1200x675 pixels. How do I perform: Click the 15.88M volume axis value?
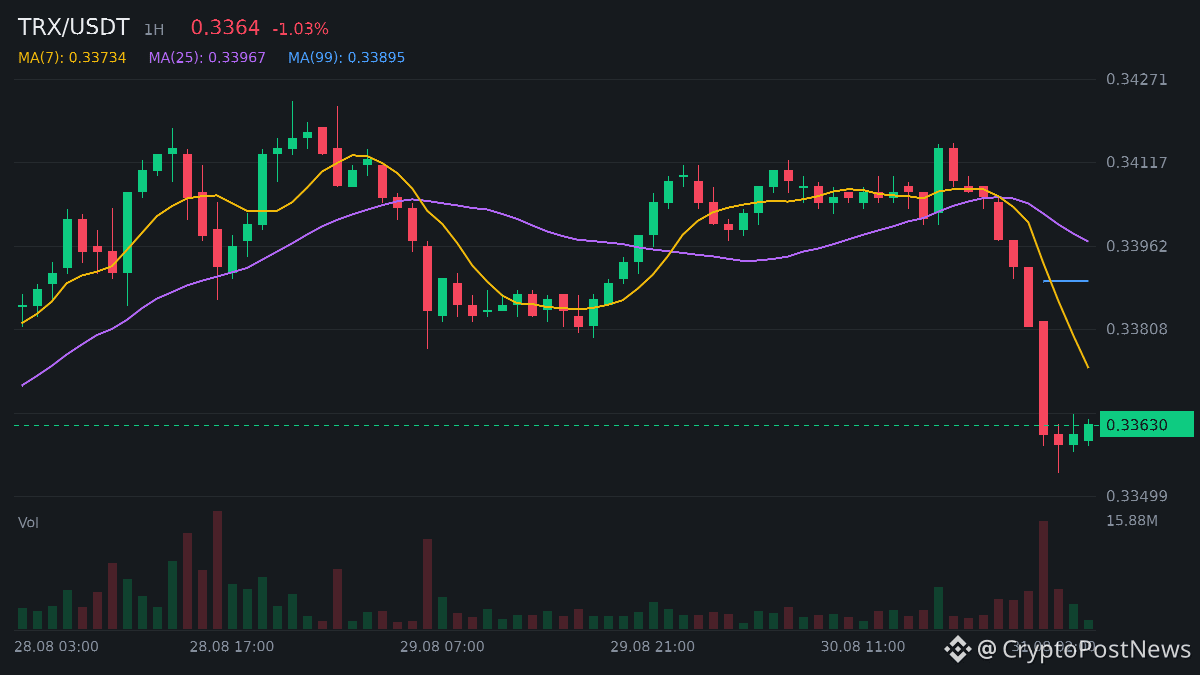coord(1132,521)
